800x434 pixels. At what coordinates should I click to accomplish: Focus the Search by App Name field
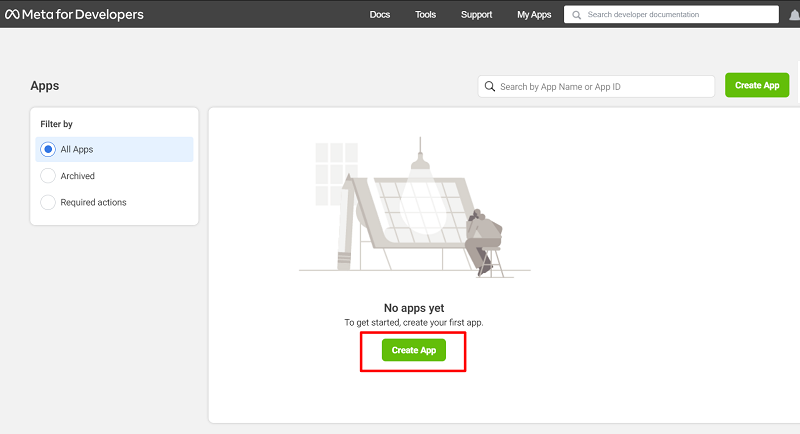596,87
